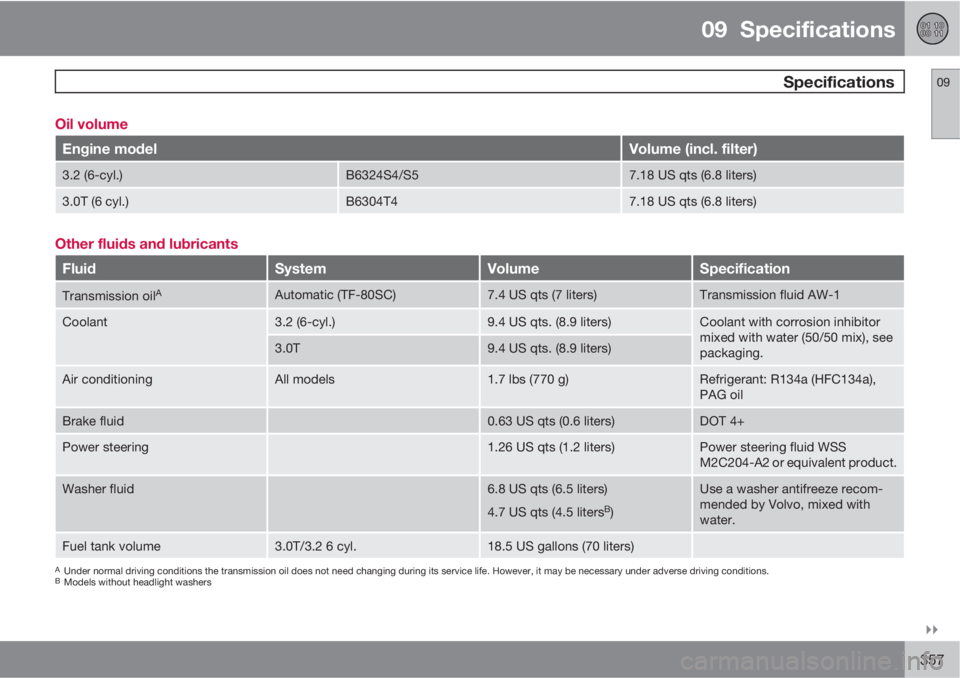Click the double-arrow next page indicator
The image size is (960, 678).
pos(932,630)
